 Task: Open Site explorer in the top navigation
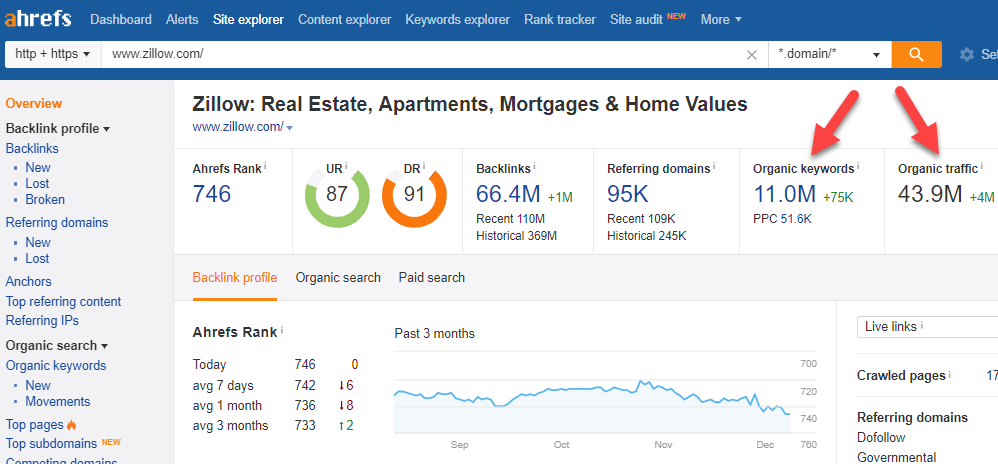click(x=248, y=20)
